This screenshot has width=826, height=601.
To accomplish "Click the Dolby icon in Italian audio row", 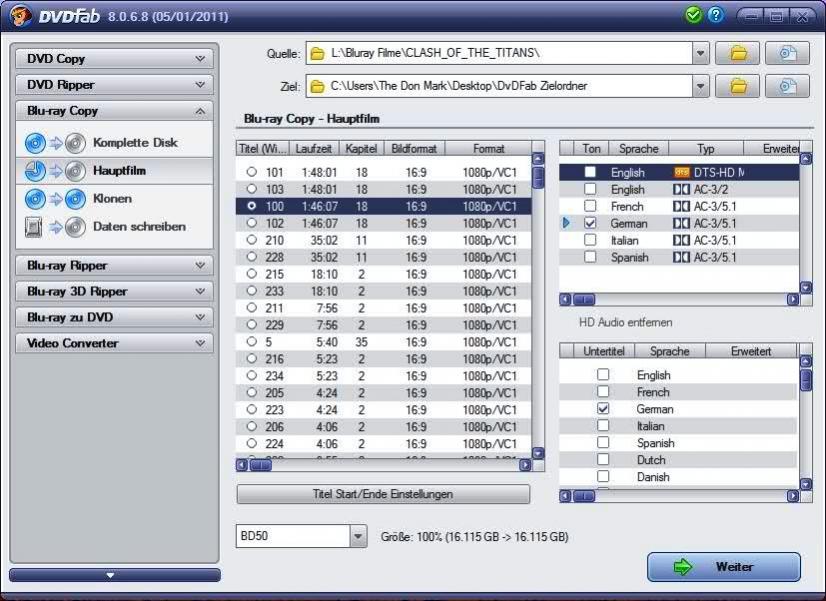I will [x=681, y=240].
